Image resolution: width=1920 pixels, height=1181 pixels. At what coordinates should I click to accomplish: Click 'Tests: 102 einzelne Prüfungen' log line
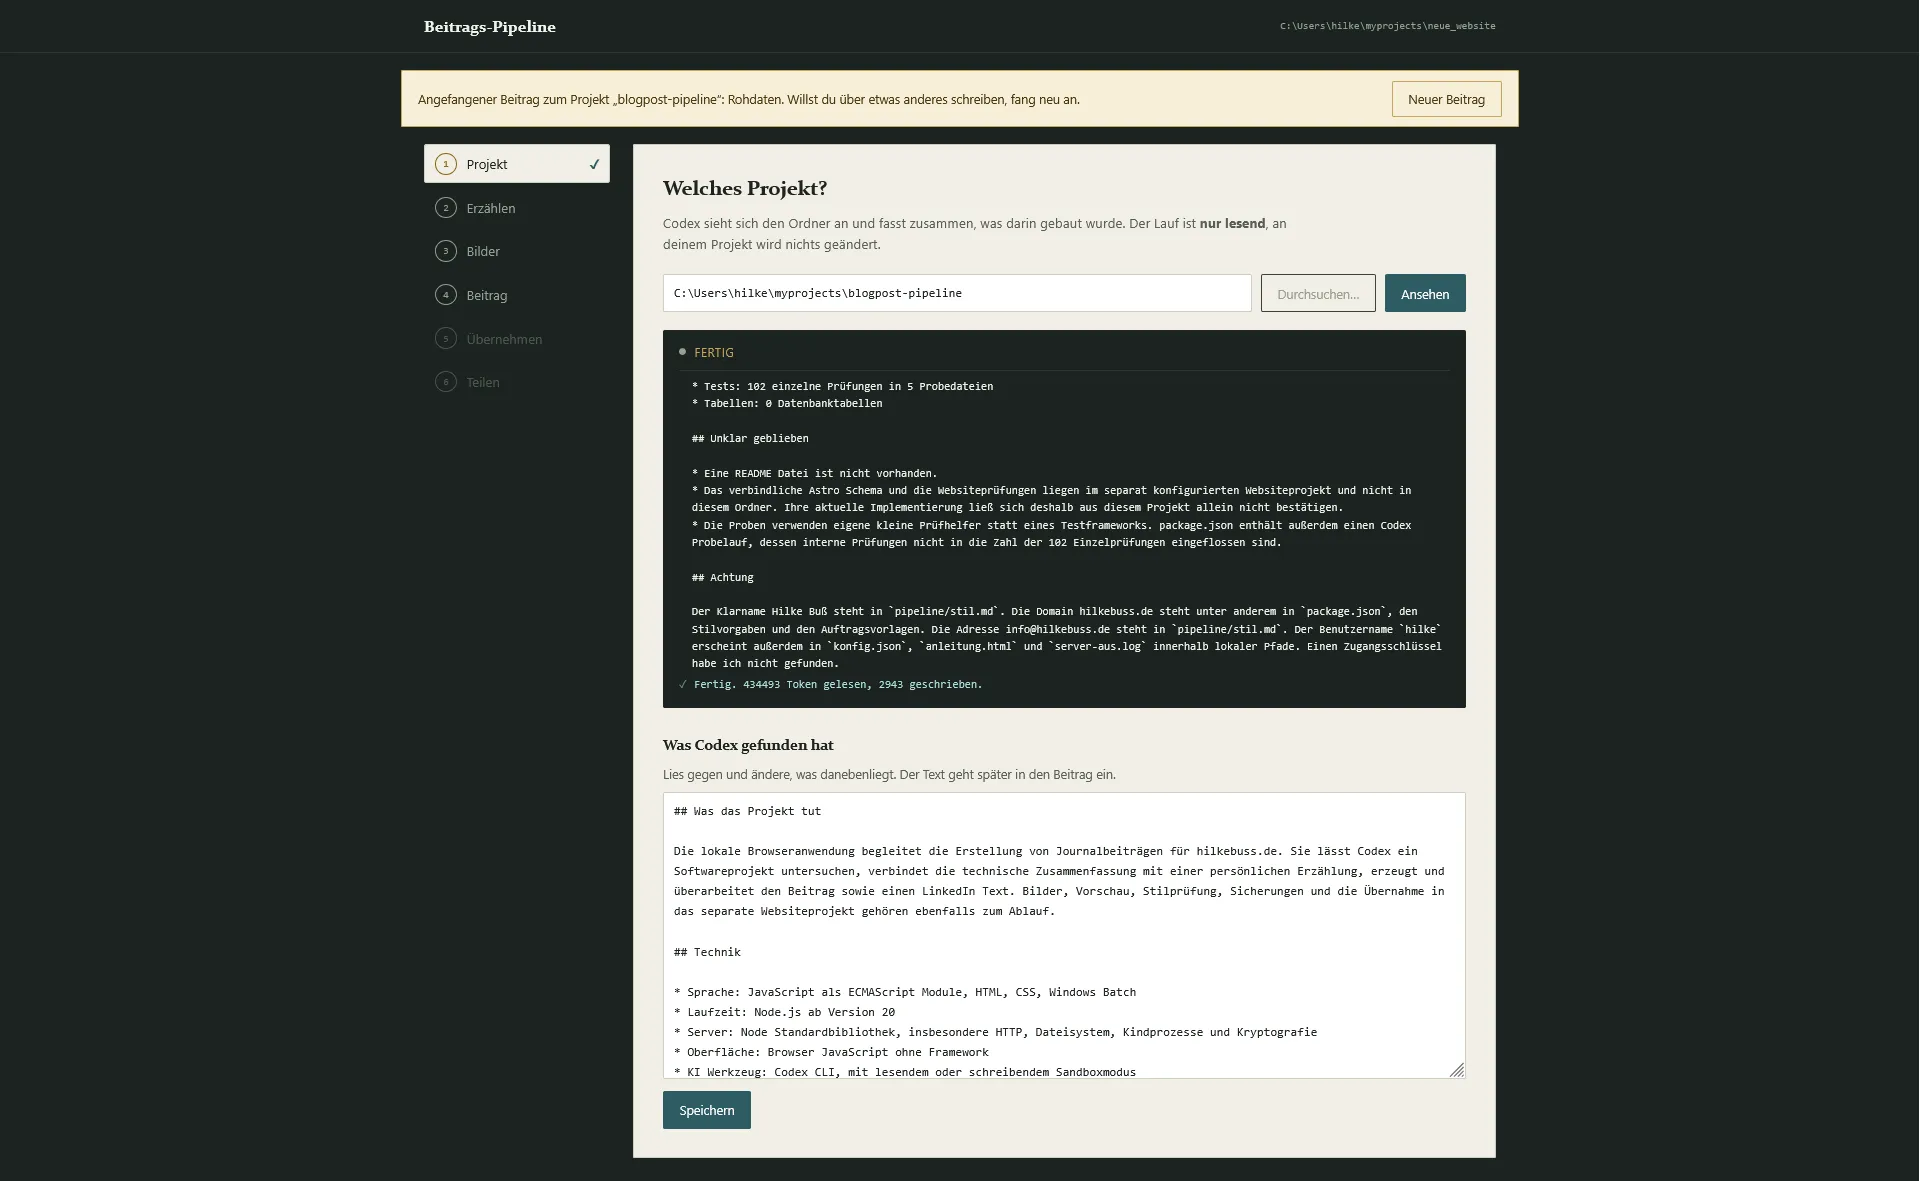tap(842, 386)
